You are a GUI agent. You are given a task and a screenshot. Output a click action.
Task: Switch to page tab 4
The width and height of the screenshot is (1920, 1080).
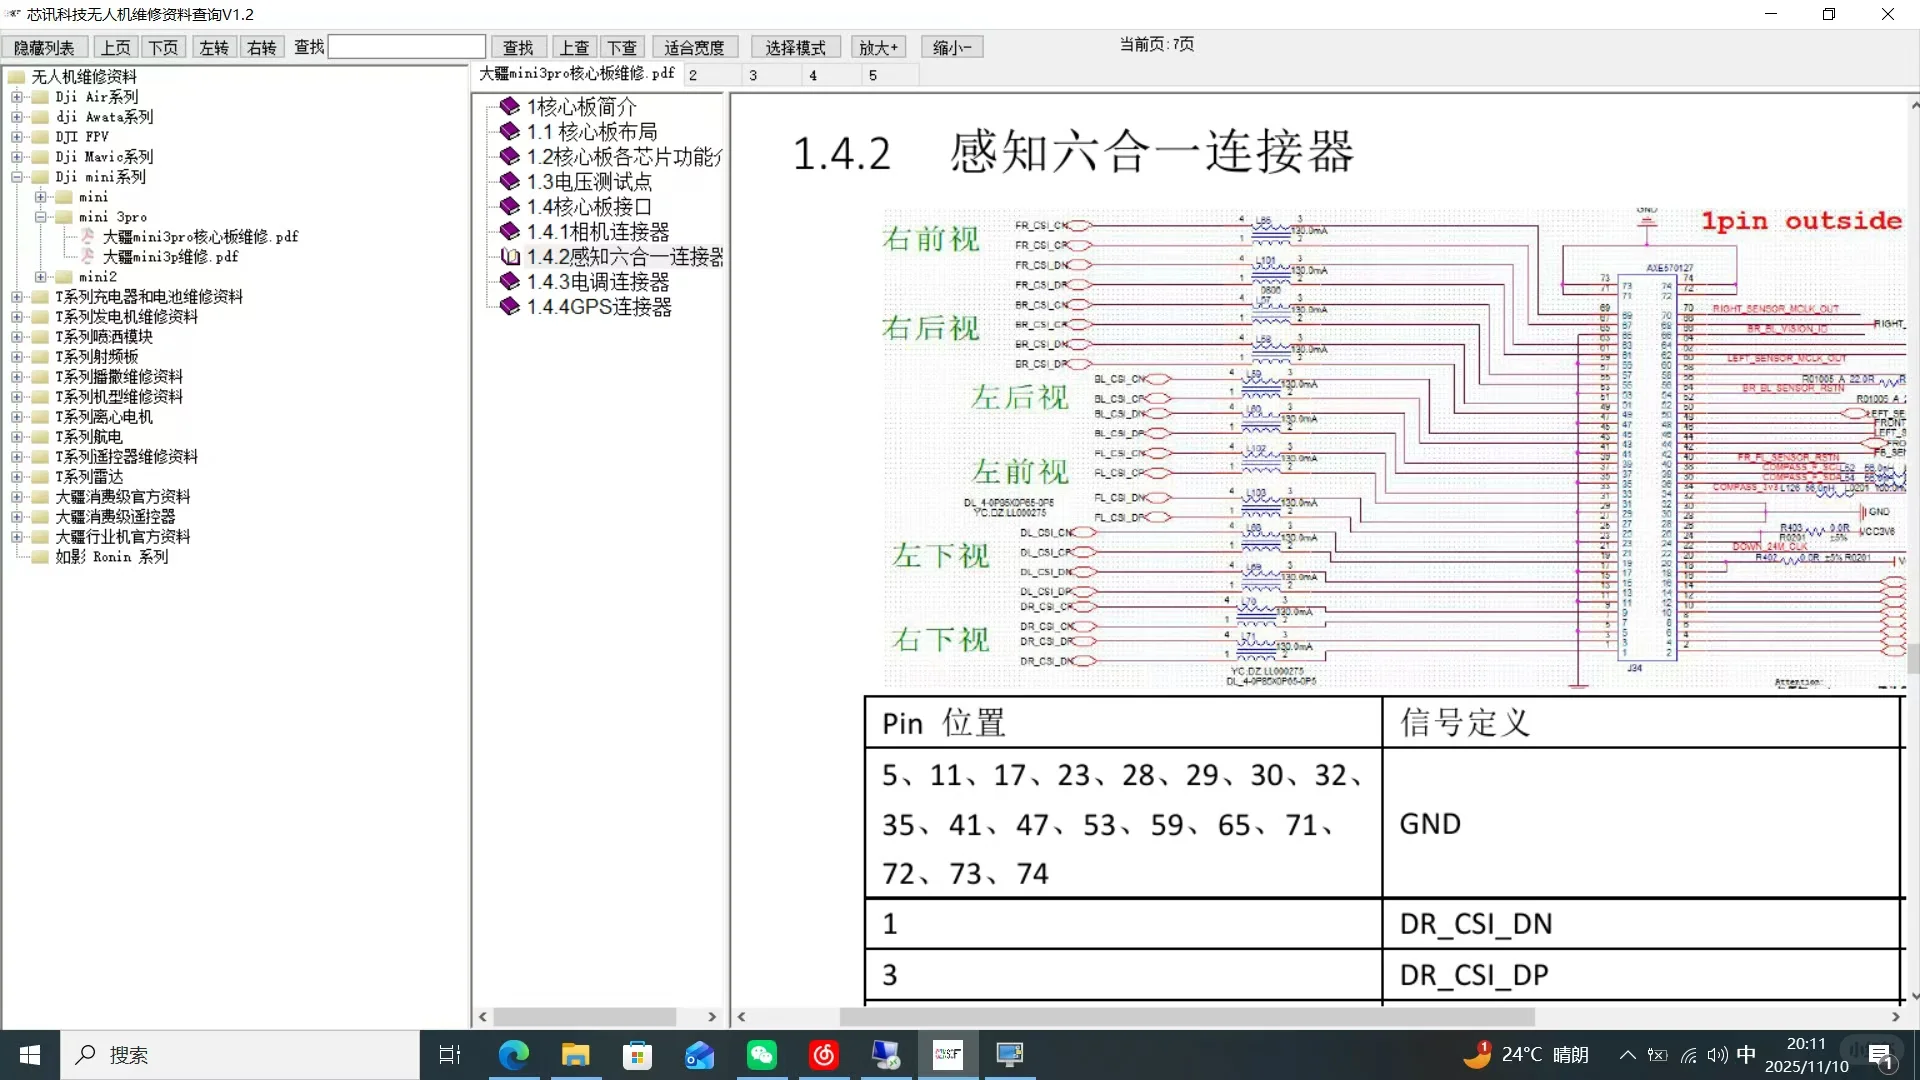(x=814, y=74)
